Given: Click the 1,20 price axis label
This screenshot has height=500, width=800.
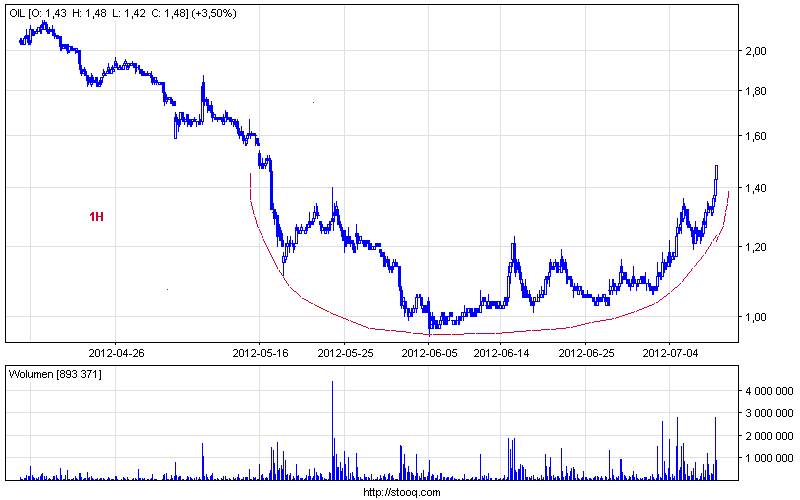Looking at the screenshot, I should coord(756,247).
